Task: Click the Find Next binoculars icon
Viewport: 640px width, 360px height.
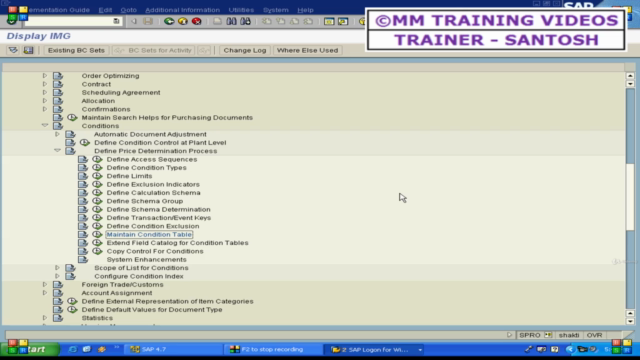Action: click(x=245, y=21)
